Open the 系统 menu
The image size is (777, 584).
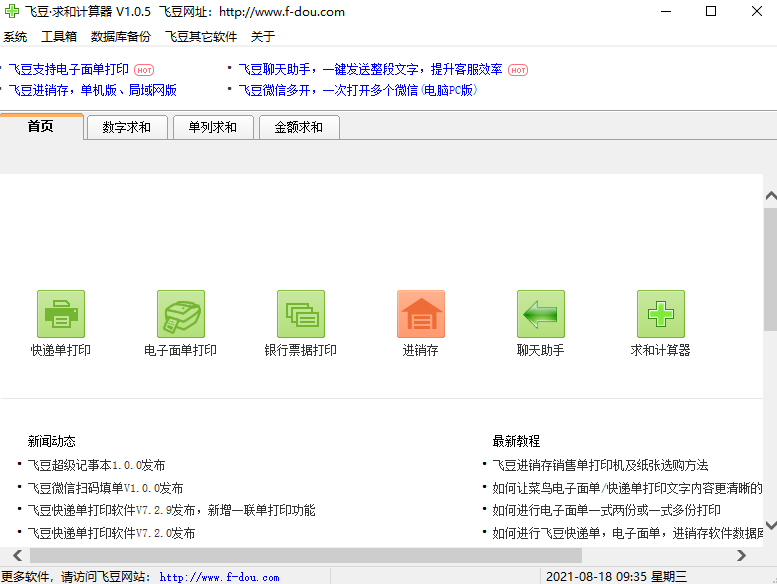(15, 37)
